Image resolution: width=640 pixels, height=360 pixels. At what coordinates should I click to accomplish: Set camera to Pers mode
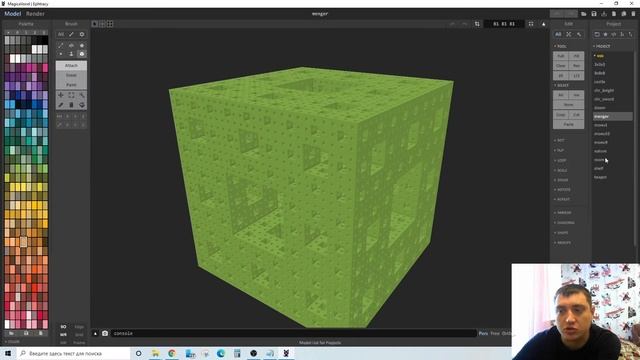tap(483, 333)
